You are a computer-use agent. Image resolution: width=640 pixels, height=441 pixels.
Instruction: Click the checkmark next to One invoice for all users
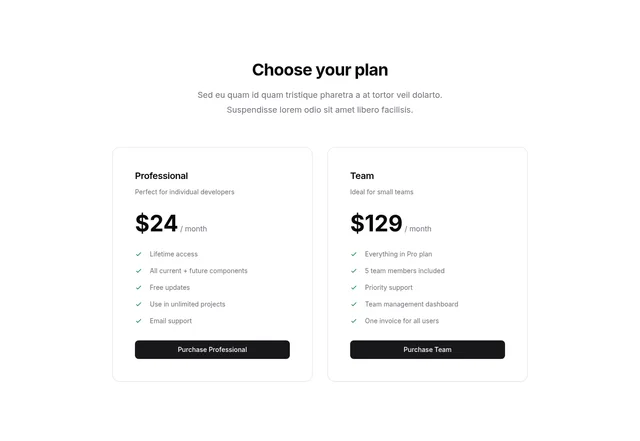click(354, 321)
